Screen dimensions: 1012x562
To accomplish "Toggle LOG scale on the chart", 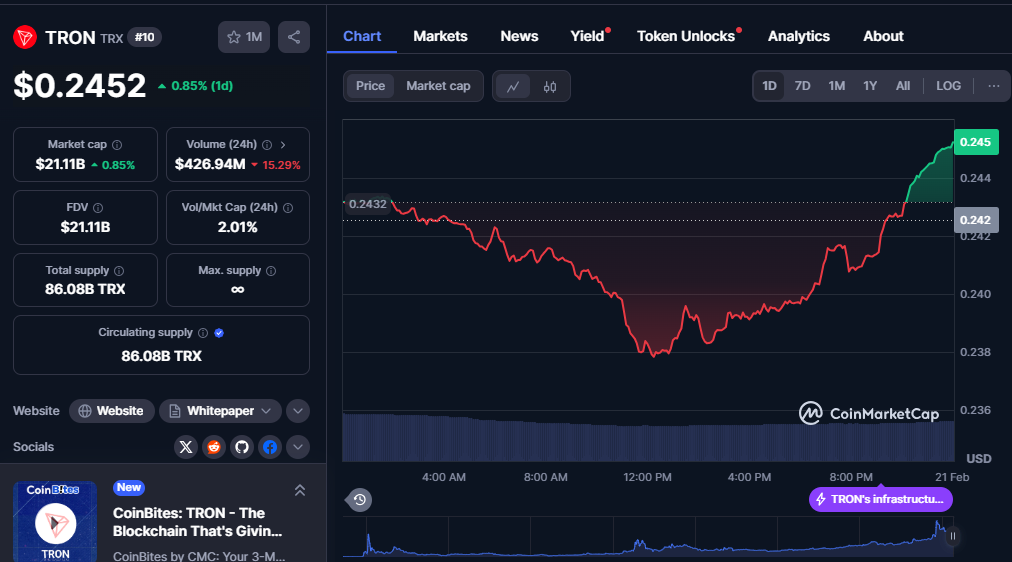I will tap(948, 86).
